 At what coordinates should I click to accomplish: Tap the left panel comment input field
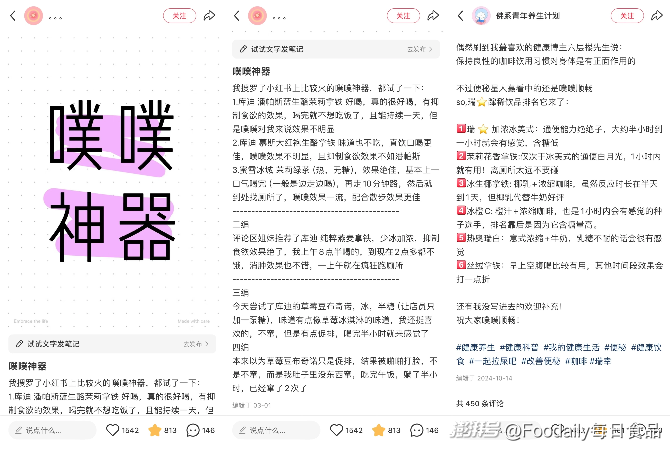pyautogui.click(x=52, y=430)
